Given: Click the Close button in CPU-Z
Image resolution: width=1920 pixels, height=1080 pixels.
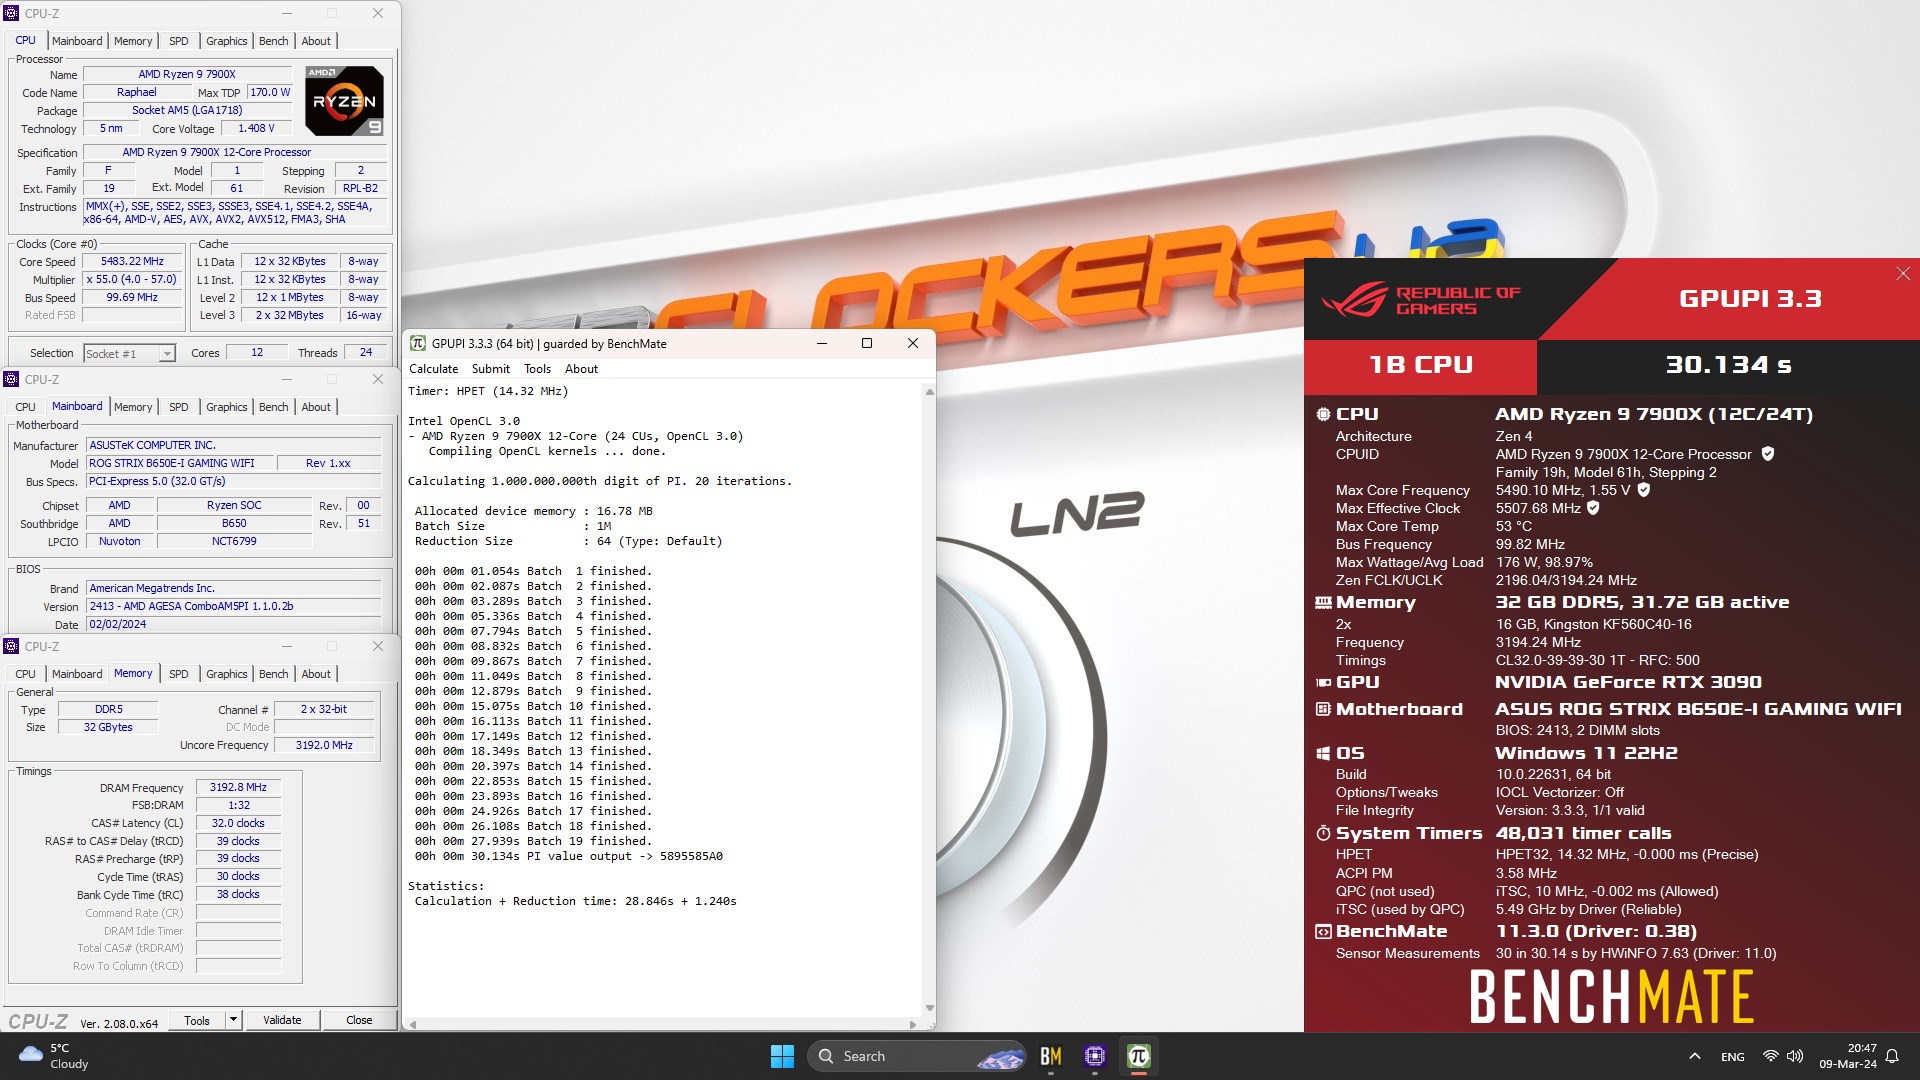Looking at the screenshot, I should pyautogui.click(x=359, y=1020).
